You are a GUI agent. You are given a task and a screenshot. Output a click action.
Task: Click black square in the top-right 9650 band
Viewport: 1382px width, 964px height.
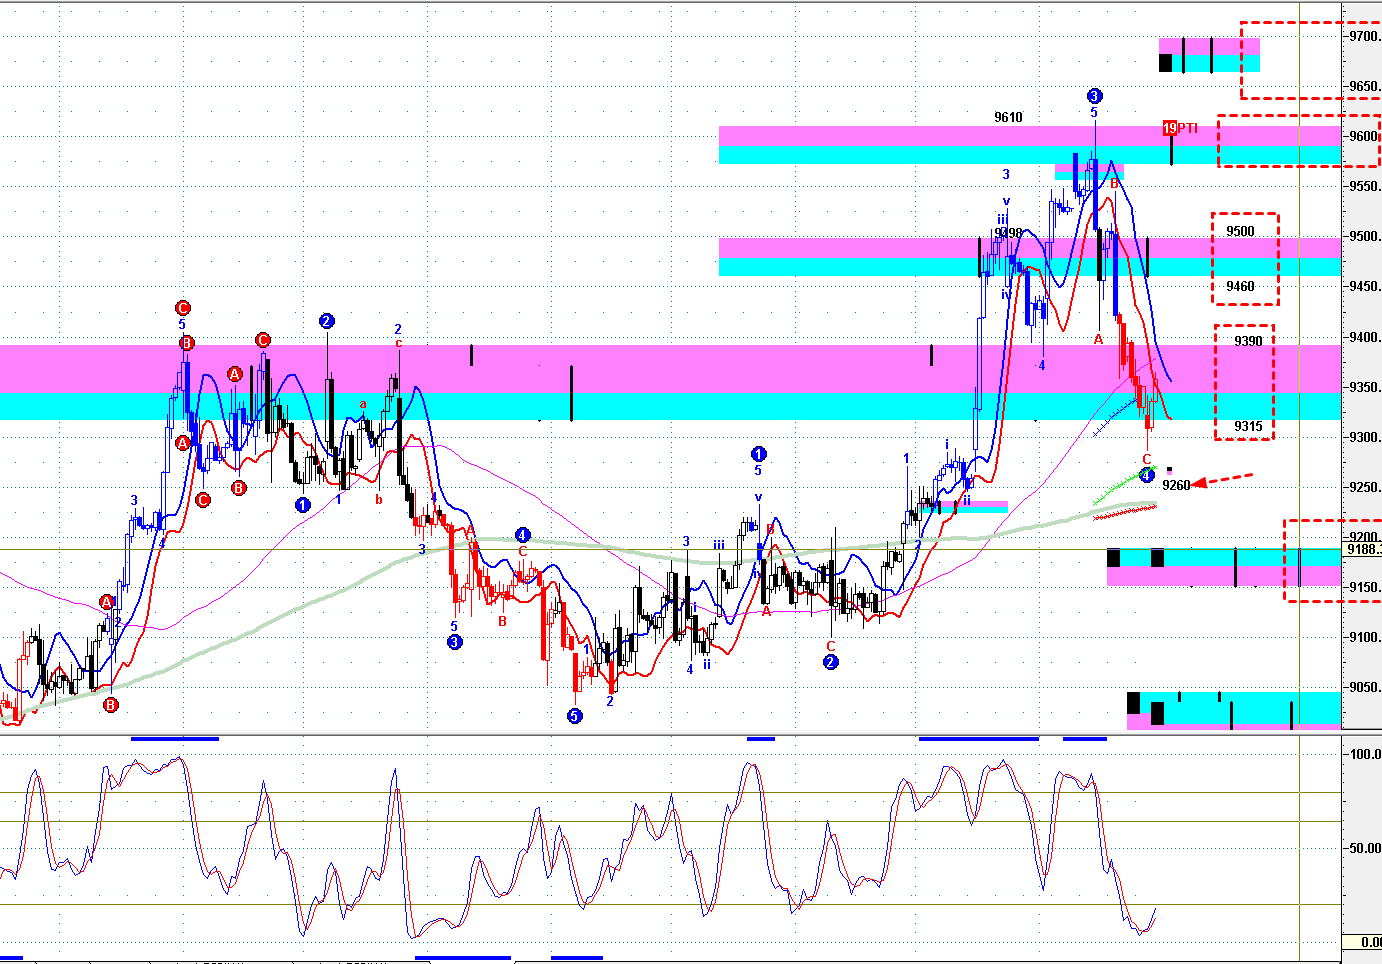click(1165, 63)
